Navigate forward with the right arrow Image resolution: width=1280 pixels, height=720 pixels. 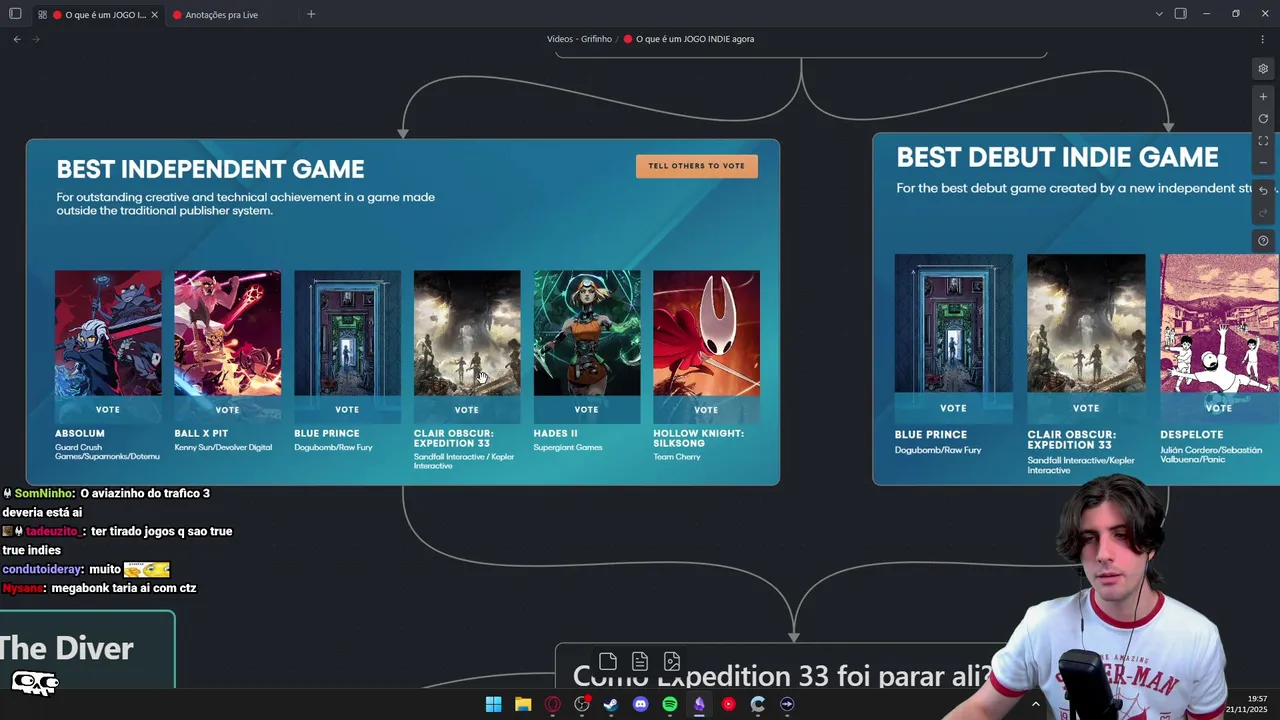37,39
